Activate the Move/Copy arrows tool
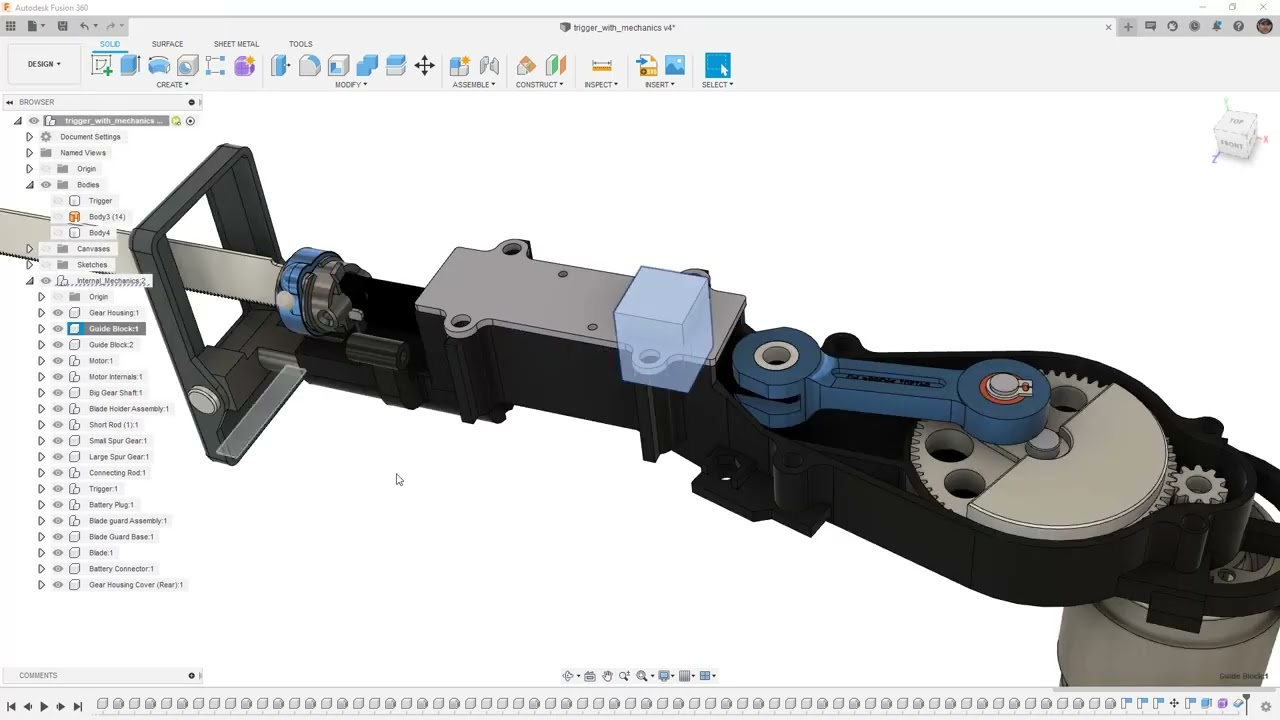 click(x=424, y=66)
